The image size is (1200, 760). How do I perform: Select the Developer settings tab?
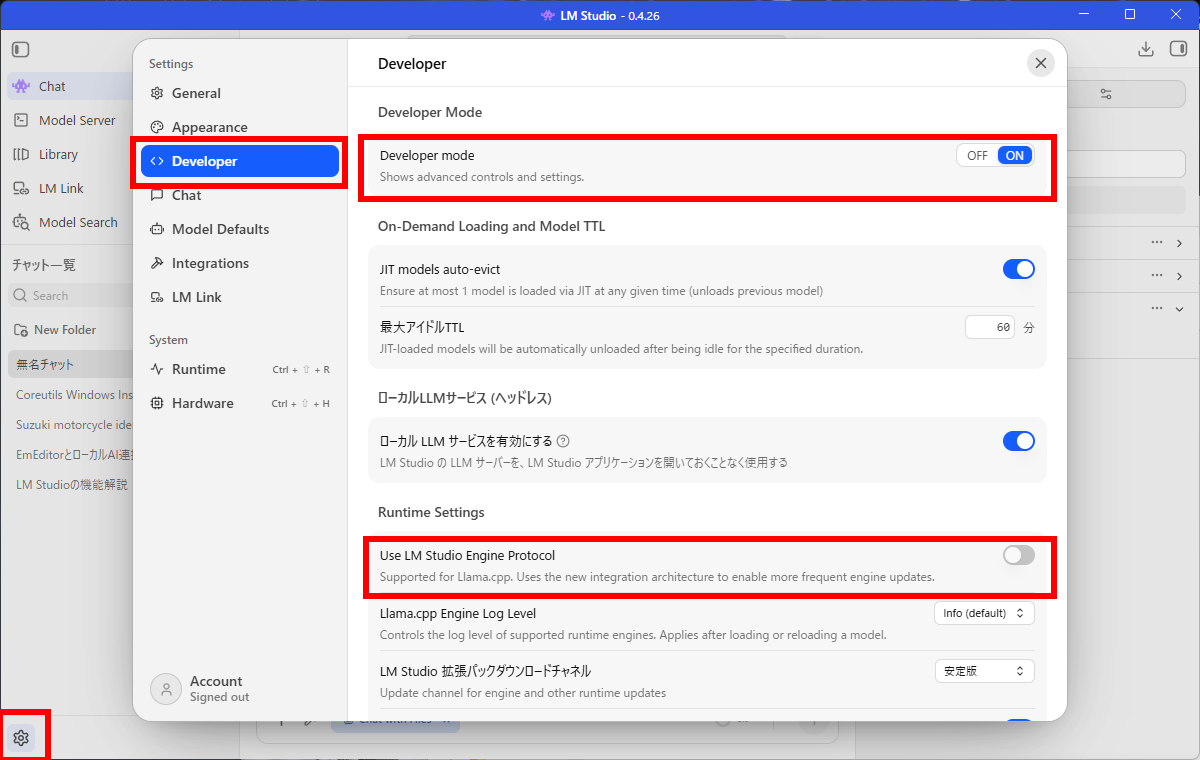[240, 161]
